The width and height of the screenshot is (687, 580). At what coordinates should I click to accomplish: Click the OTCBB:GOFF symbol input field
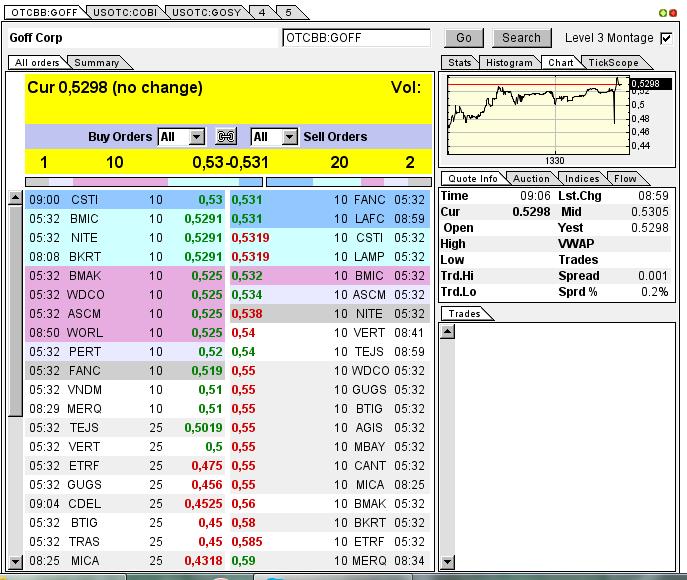point(357,38)
